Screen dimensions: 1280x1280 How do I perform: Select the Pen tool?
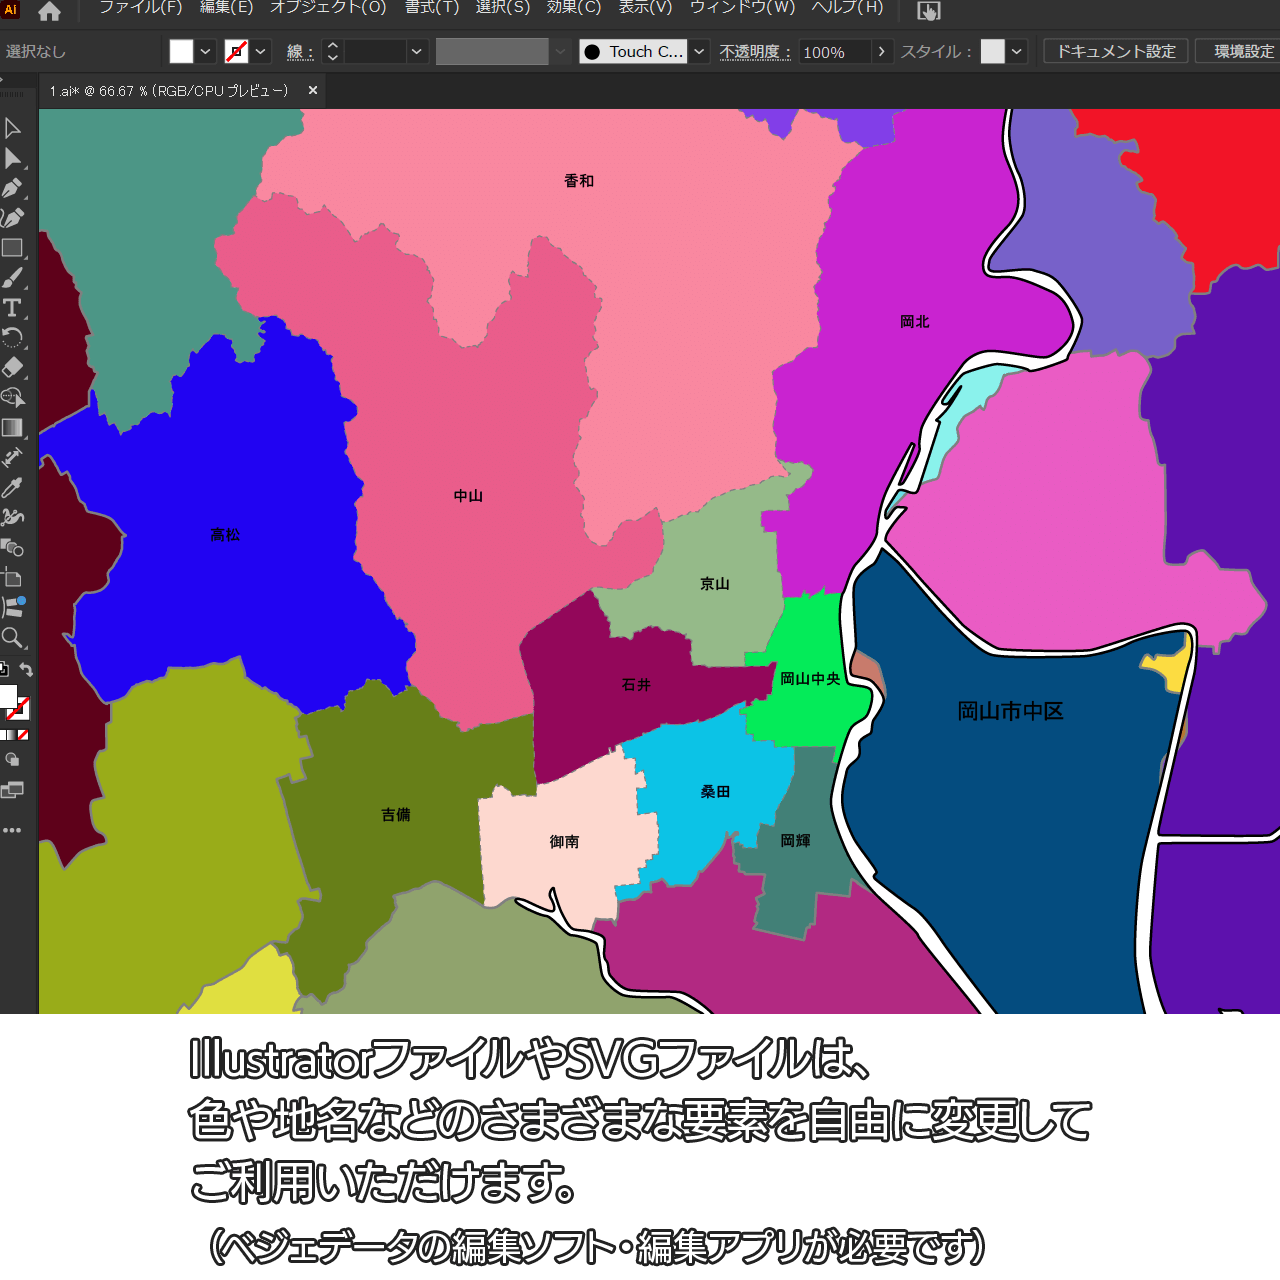[x=13, y=188]
